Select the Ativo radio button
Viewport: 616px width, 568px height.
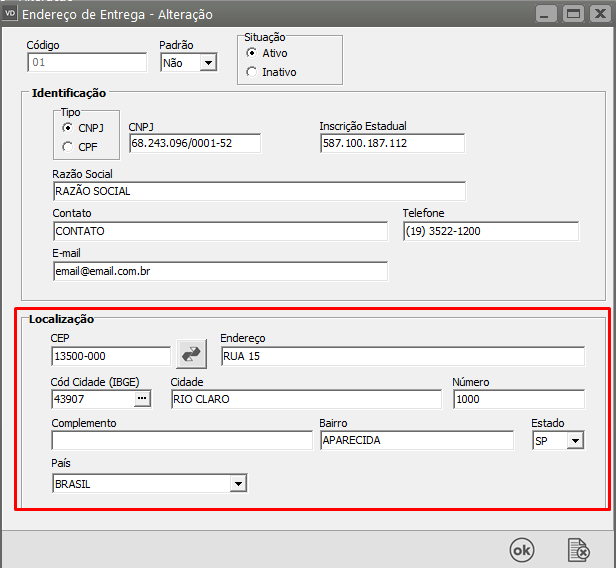pos(251,52)
